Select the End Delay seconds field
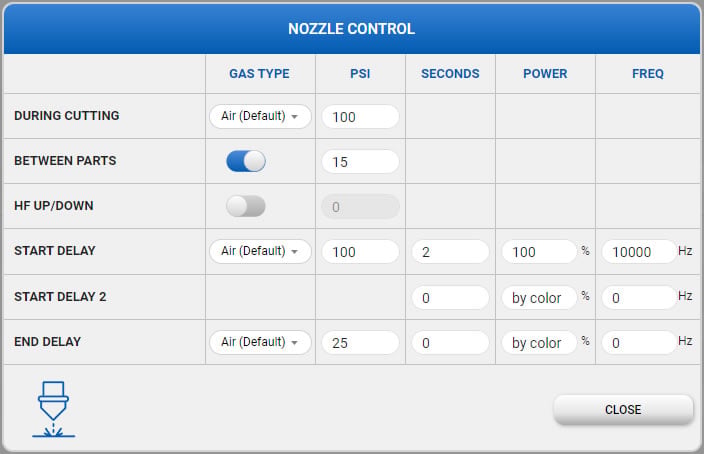Screen dimensions: 704x454 coord(450,343)
